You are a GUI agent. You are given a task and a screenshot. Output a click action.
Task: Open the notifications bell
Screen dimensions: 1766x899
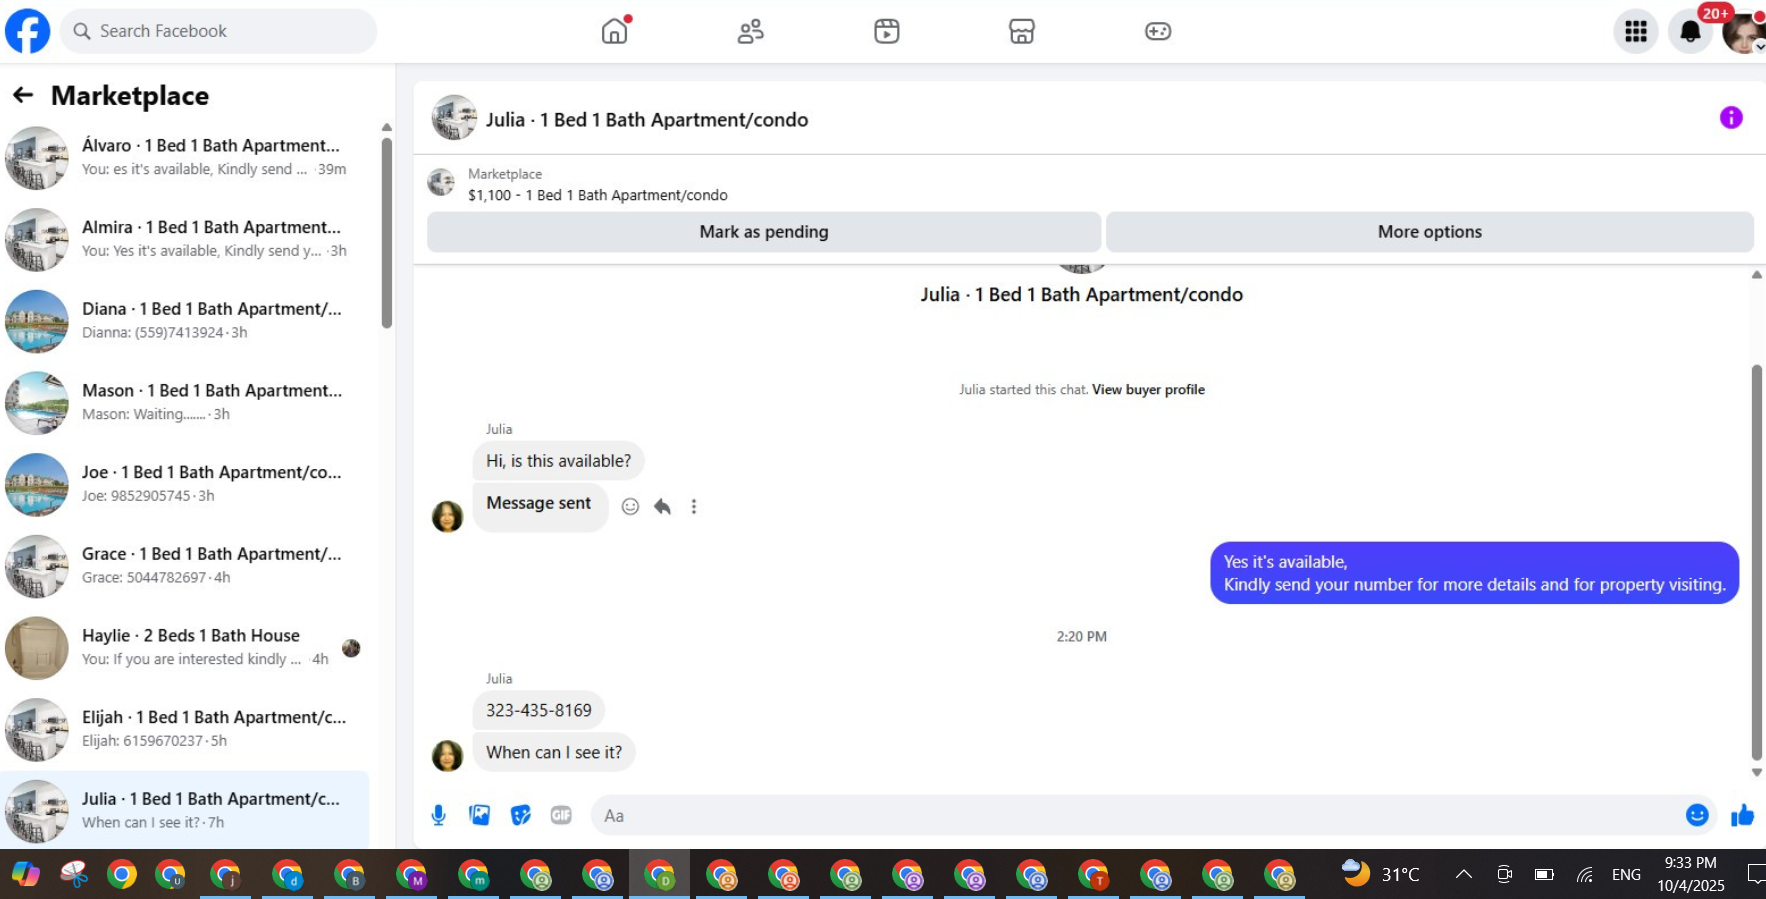pos(1691,32)
